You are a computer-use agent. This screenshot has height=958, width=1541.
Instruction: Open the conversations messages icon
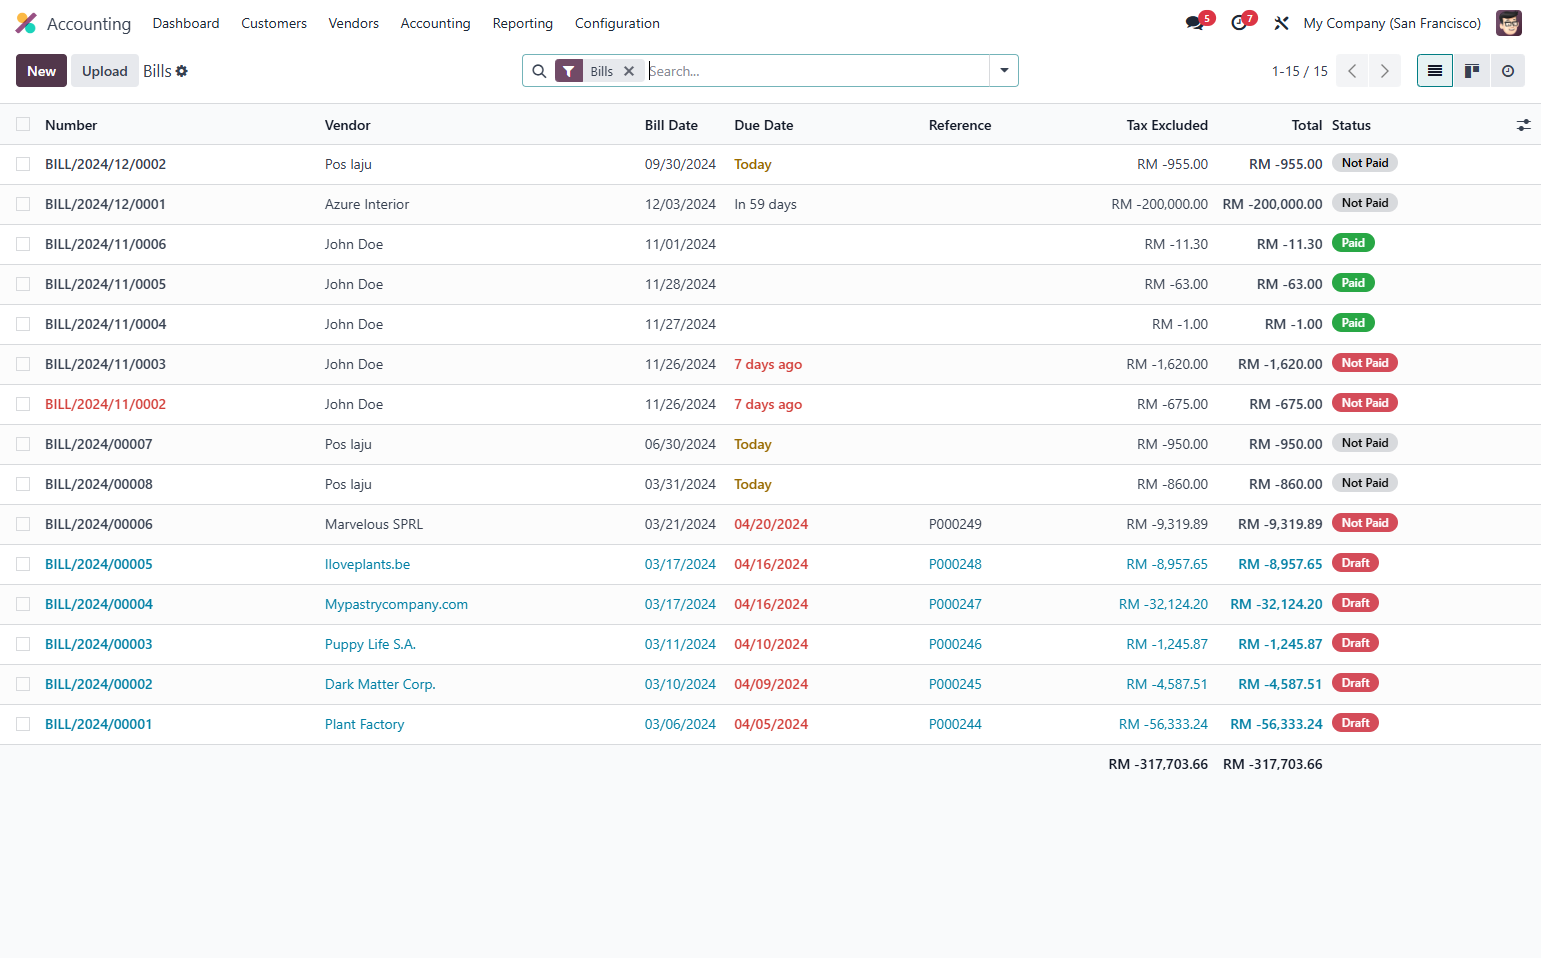click(x=1195, y=23)
